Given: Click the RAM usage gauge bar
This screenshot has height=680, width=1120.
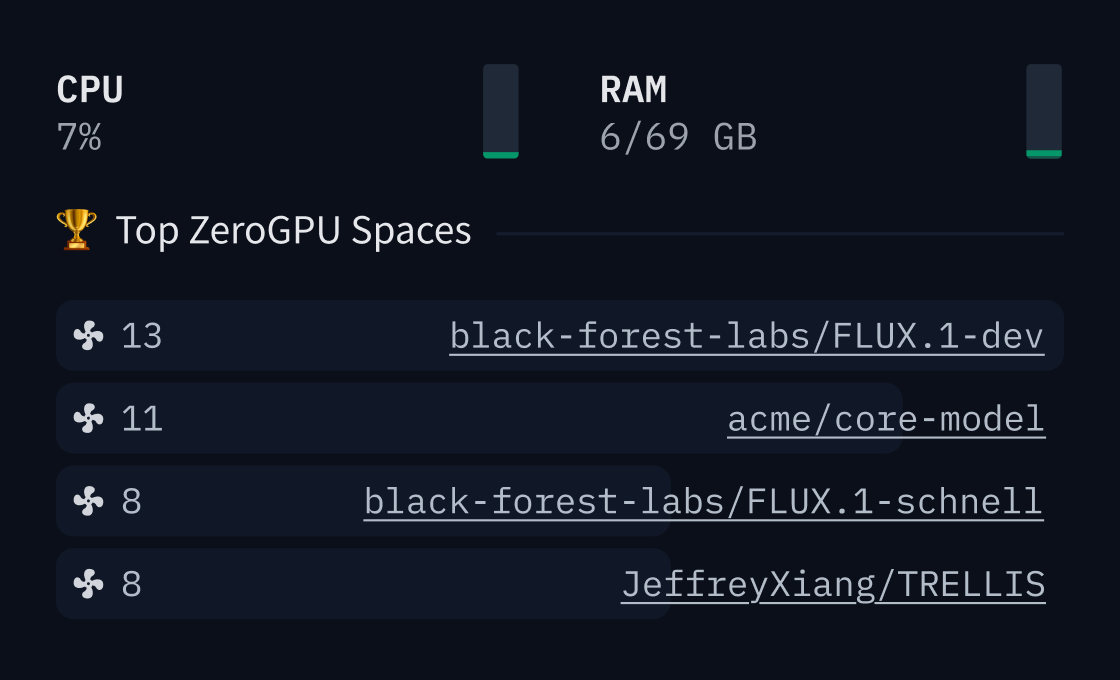Looking at the screenshot, I should tap(1045, 111).
